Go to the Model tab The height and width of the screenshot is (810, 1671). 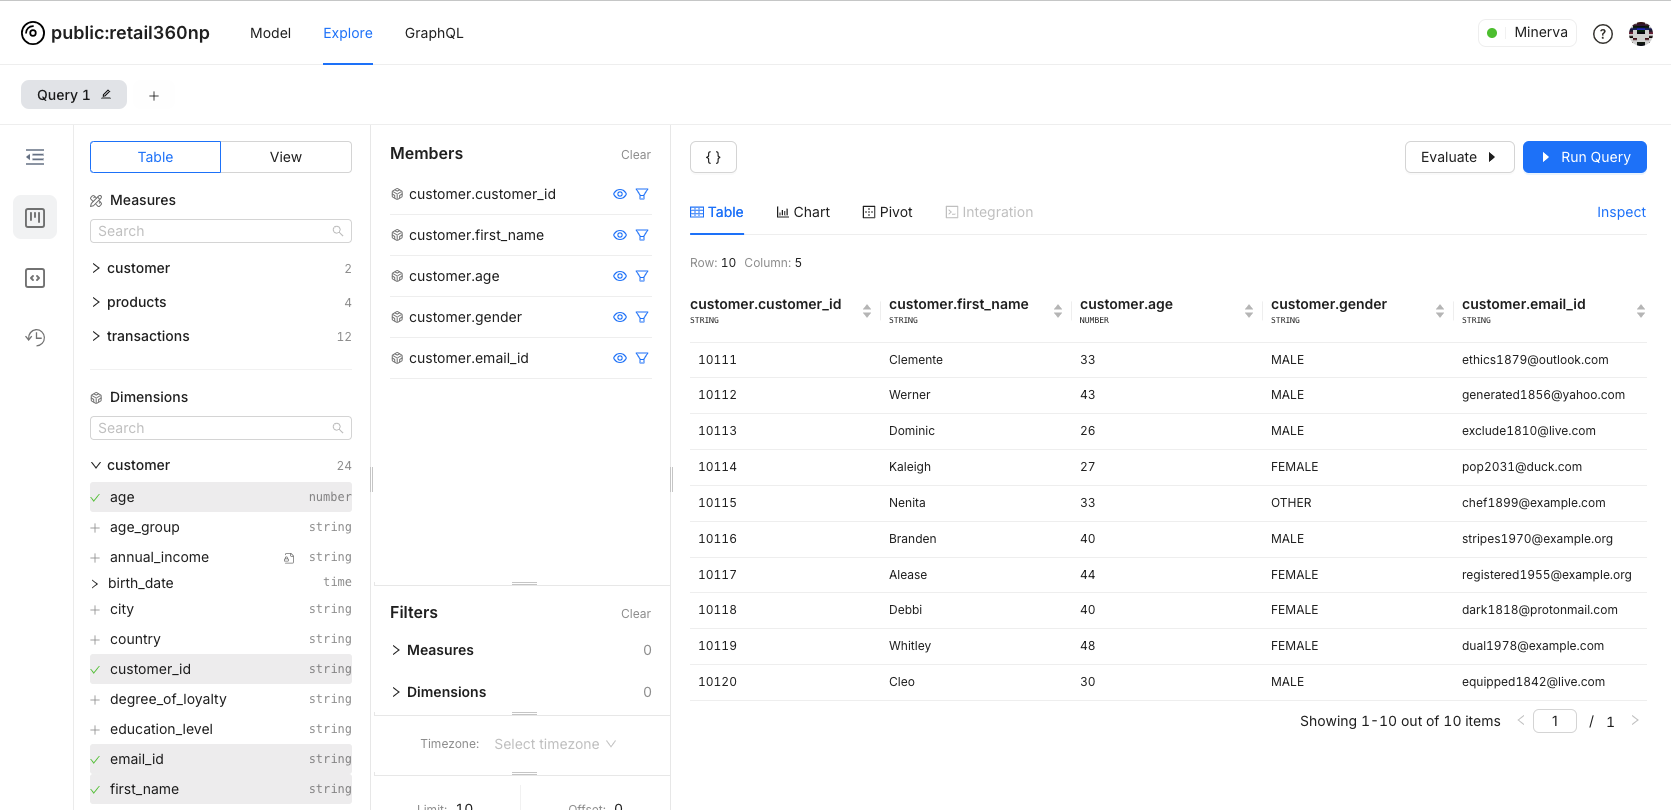pos(270,33)
